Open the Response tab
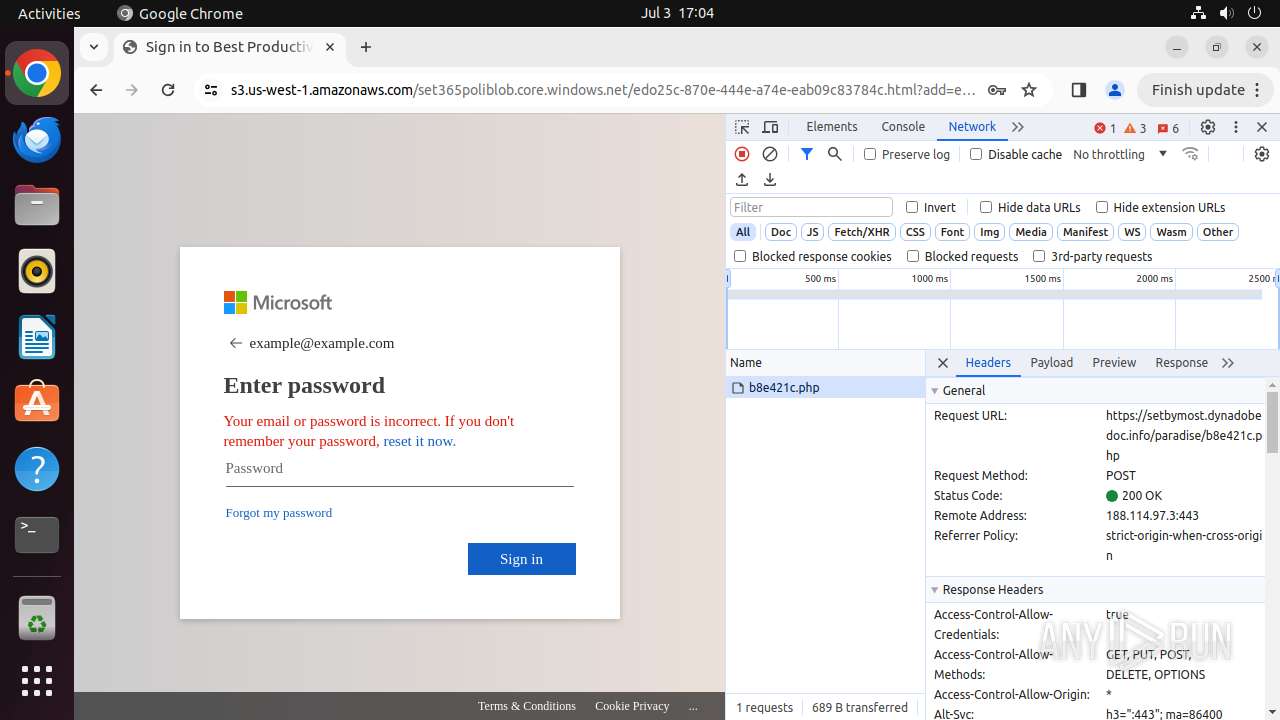 (x=1181, y=363)
